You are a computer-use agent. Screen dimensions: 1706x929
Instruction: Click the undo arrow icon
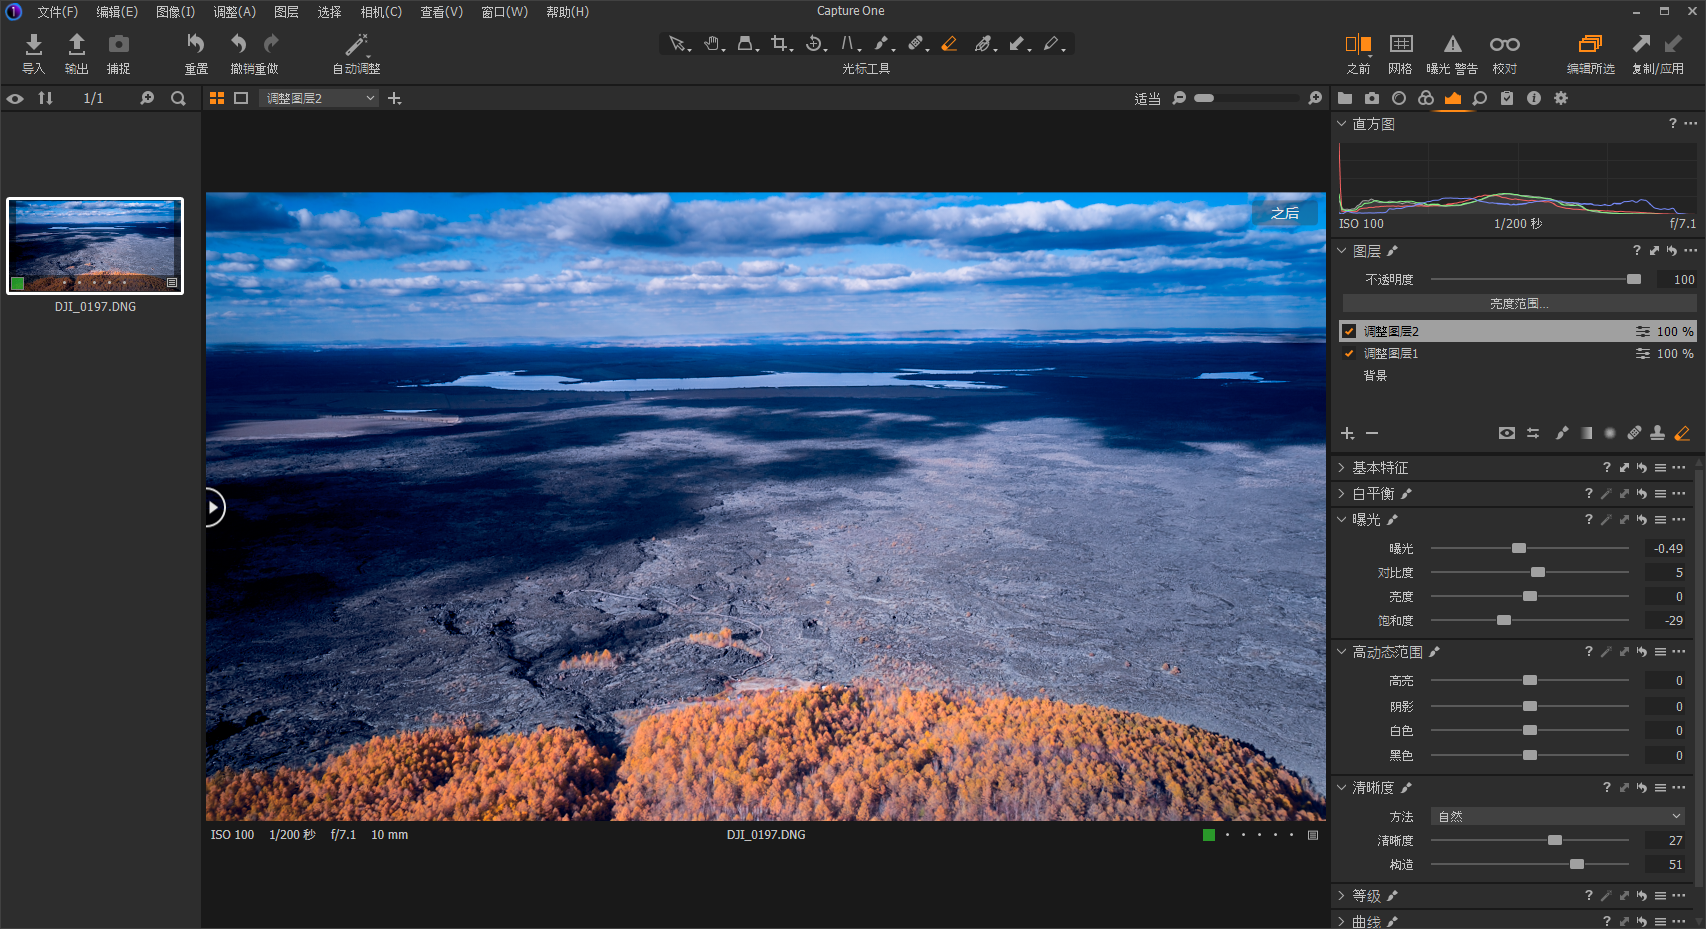coord(238,44)
